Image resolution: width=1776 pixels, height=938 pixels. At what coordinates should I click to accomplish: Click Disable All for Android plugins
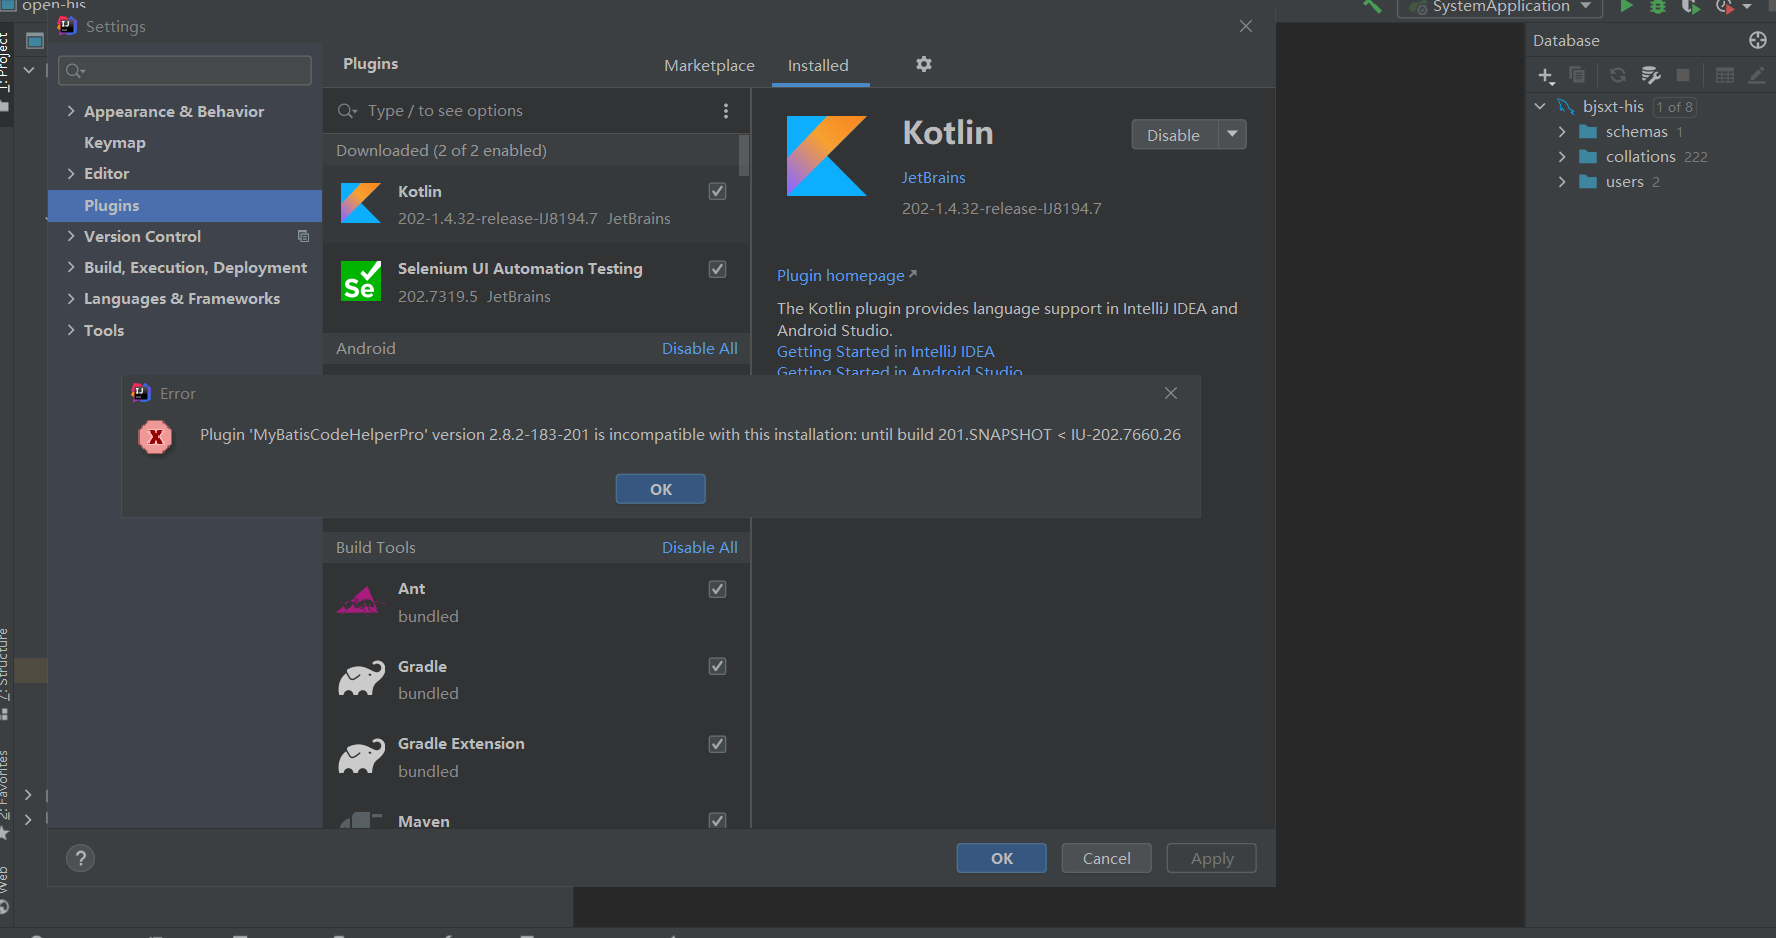tap(700, 348)
